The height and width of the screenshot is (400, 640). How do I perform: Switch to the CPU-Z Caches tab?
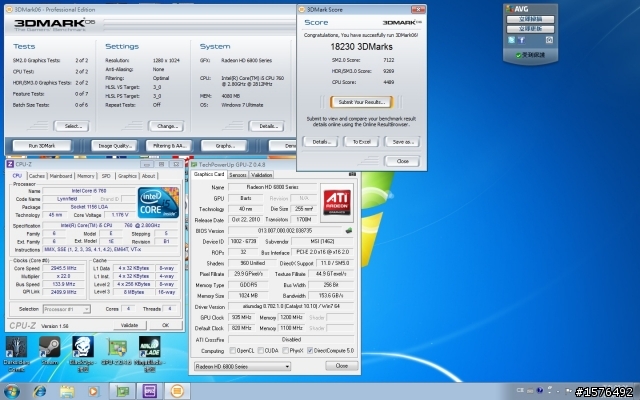[x=37, y=176]
